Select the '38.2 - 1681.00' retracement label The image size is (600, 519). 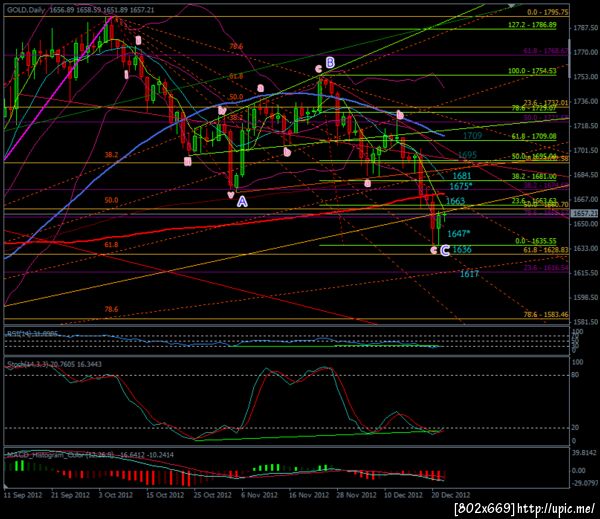pos(534,176)
